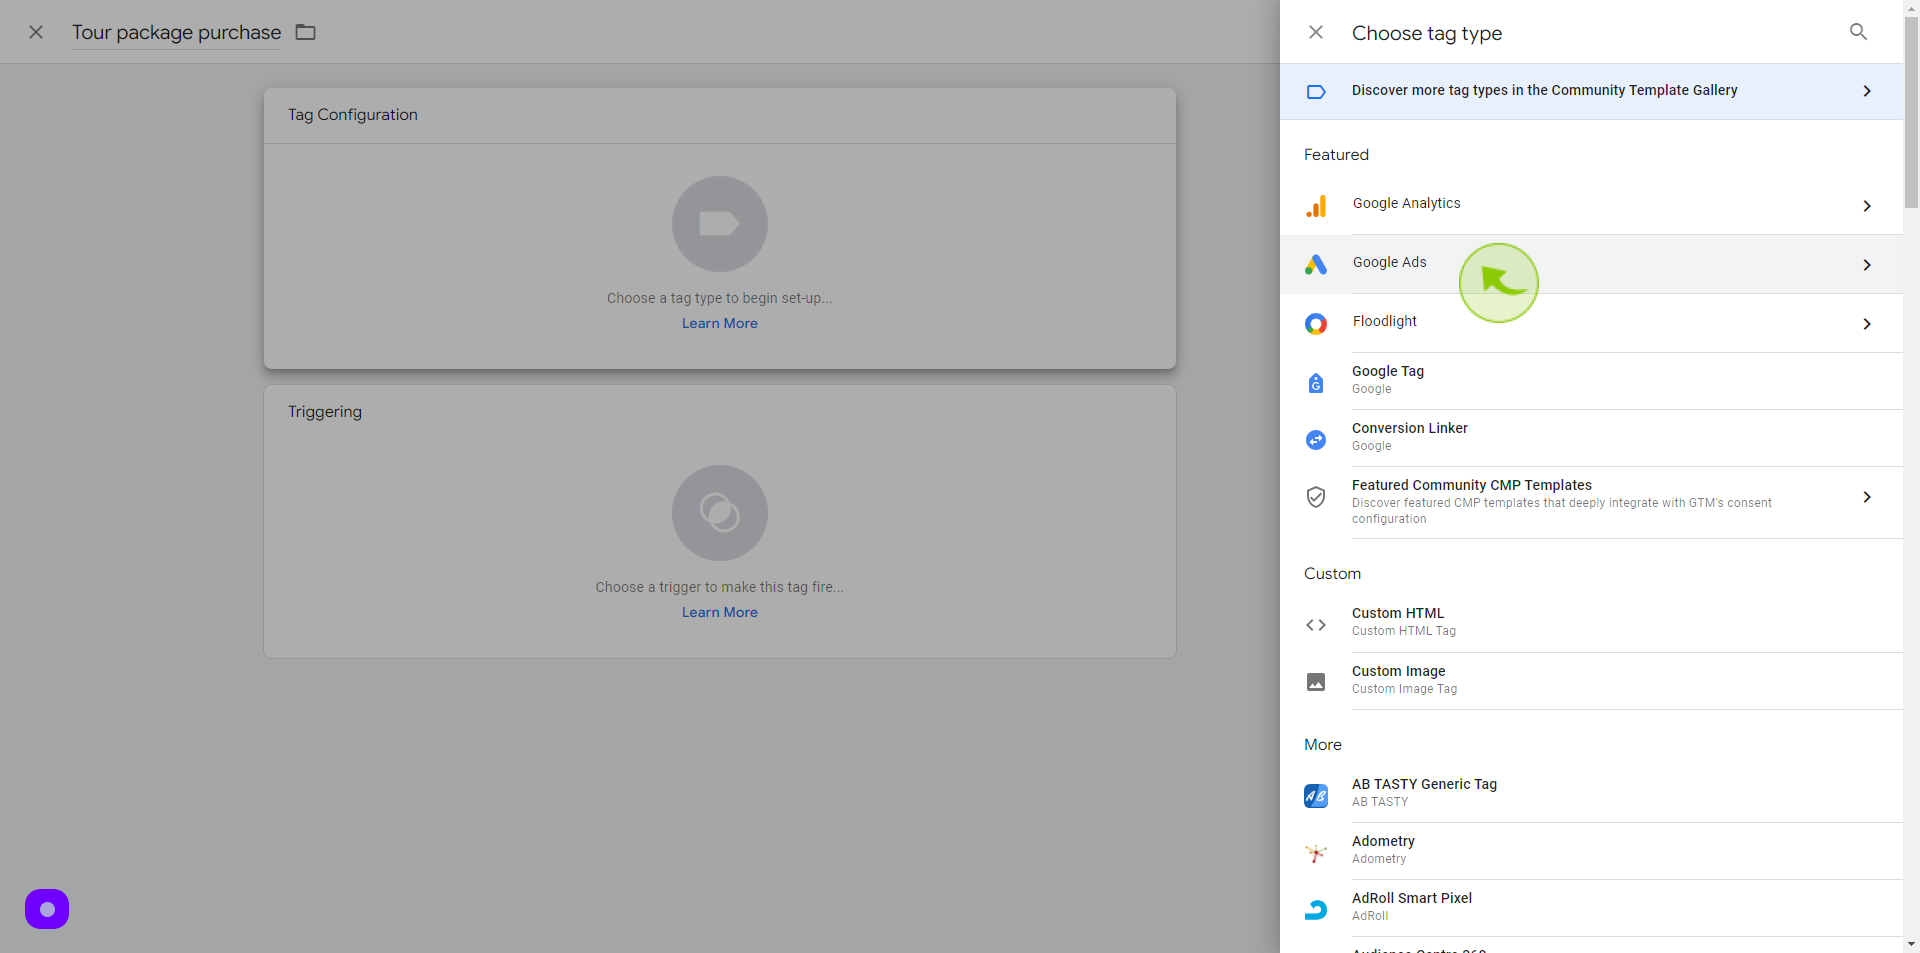This screenshot has height=953, width=1920.
Task: Select the Custom HTML tag type
Action: coord(1591,624)
